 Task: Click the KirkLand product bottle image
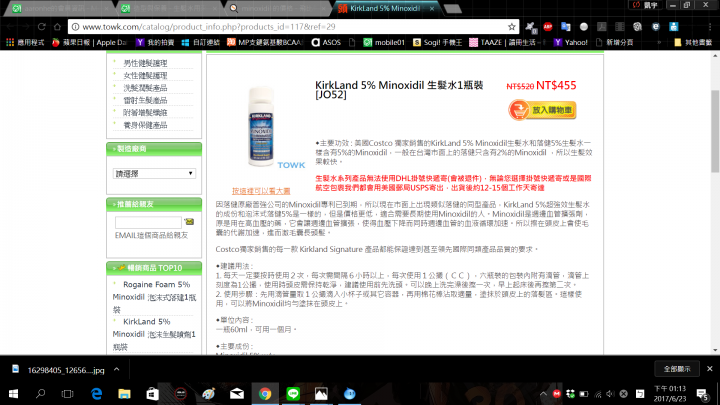[261, 127]
